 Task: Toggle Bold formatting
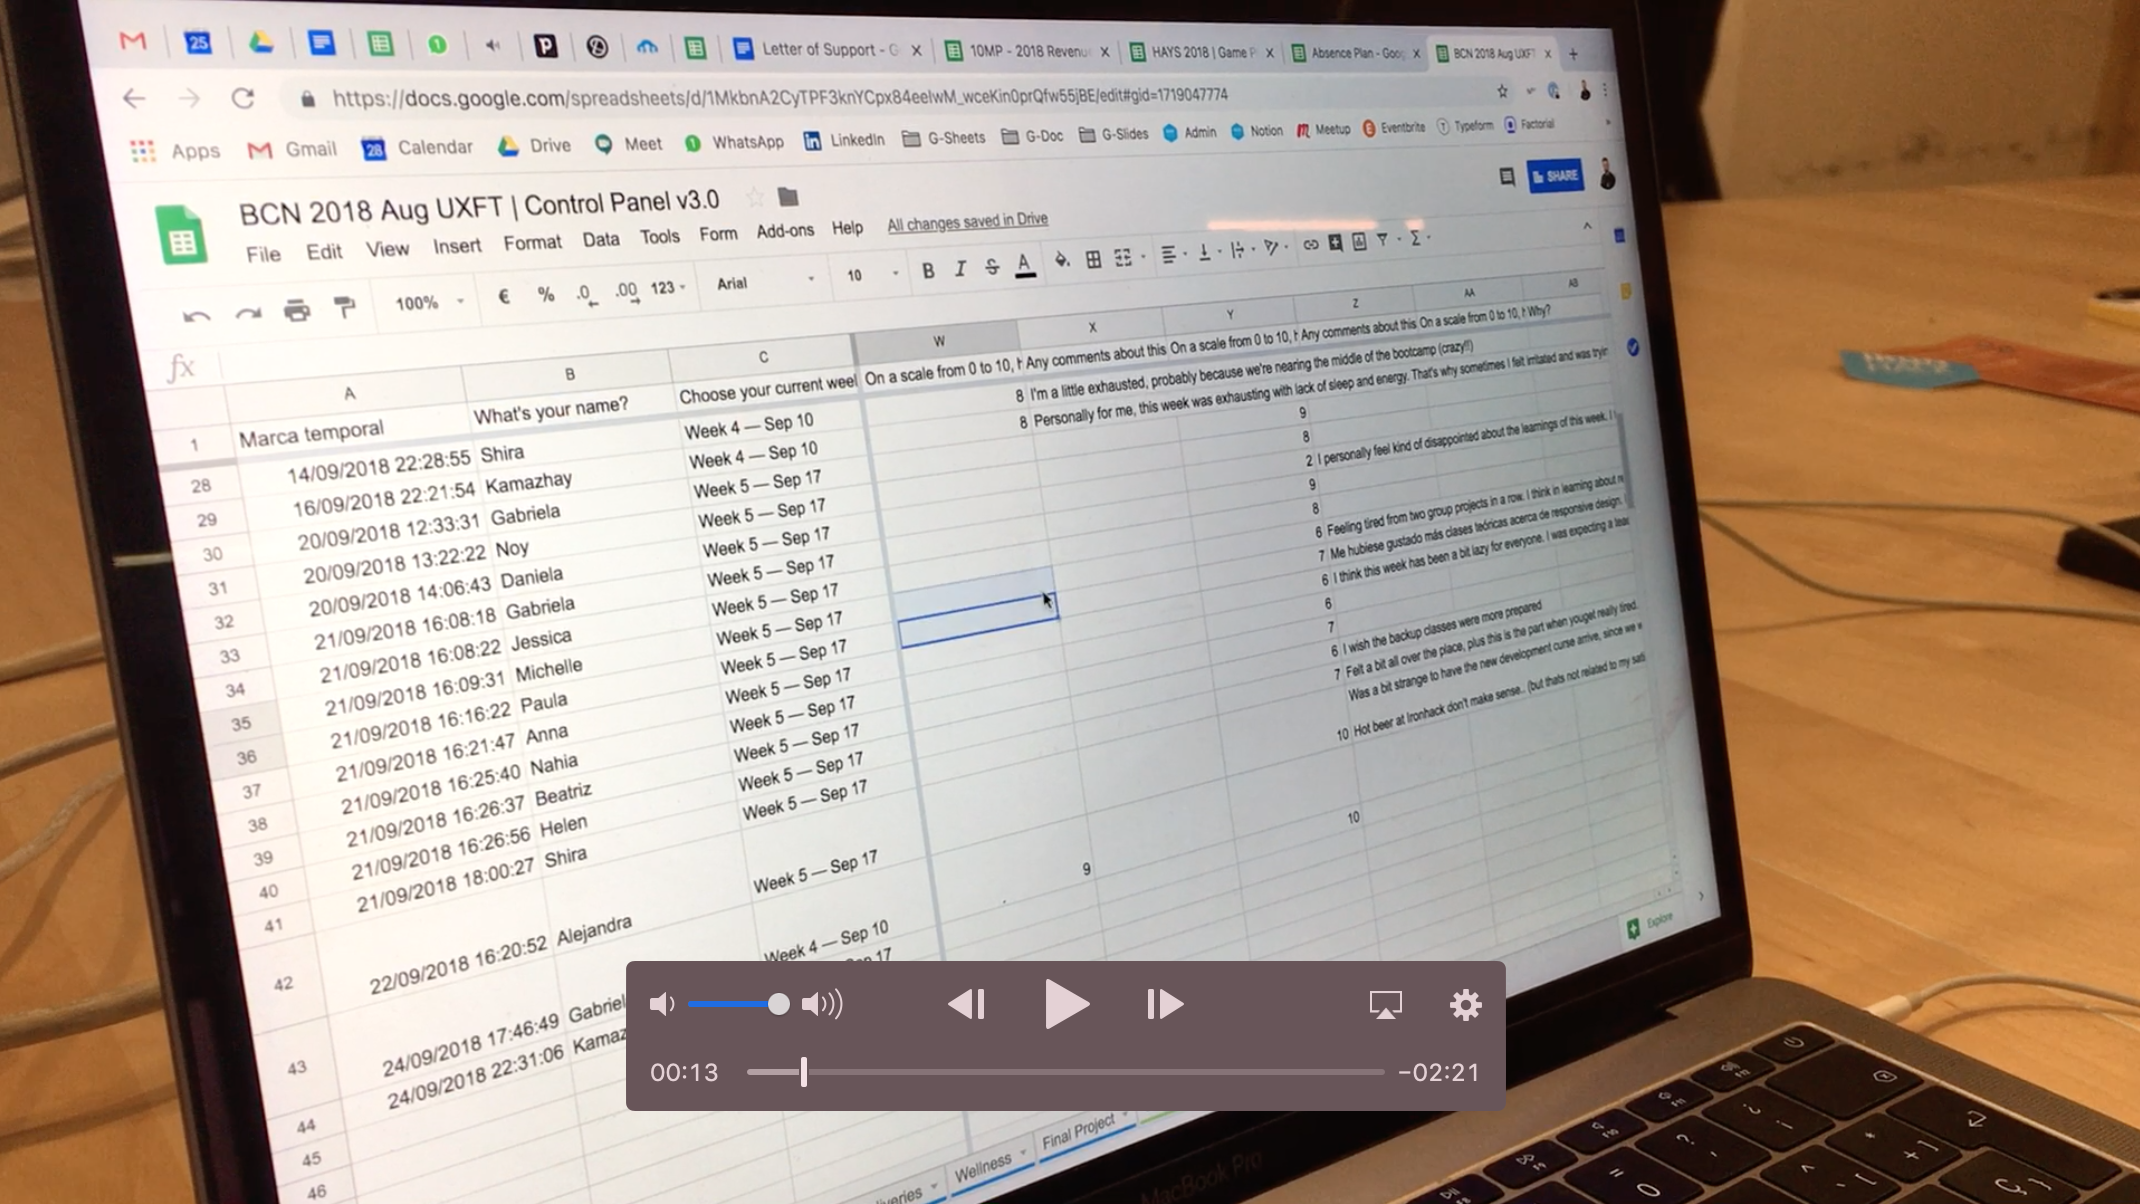[x=928, y=270]
